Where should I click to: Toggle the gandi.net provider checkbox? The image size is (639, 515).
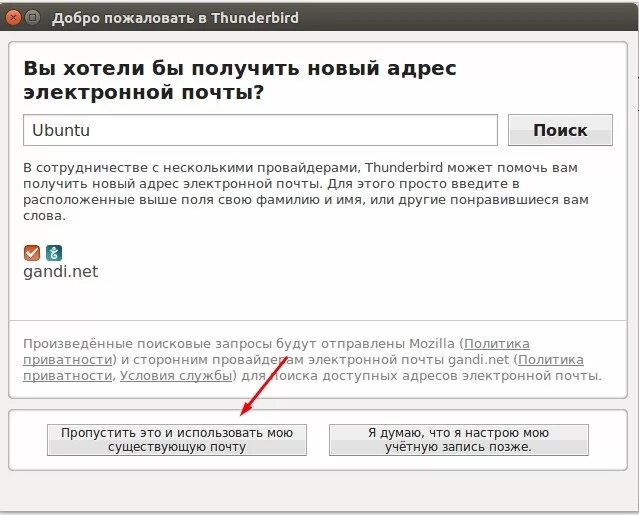[x=32, y=253]
